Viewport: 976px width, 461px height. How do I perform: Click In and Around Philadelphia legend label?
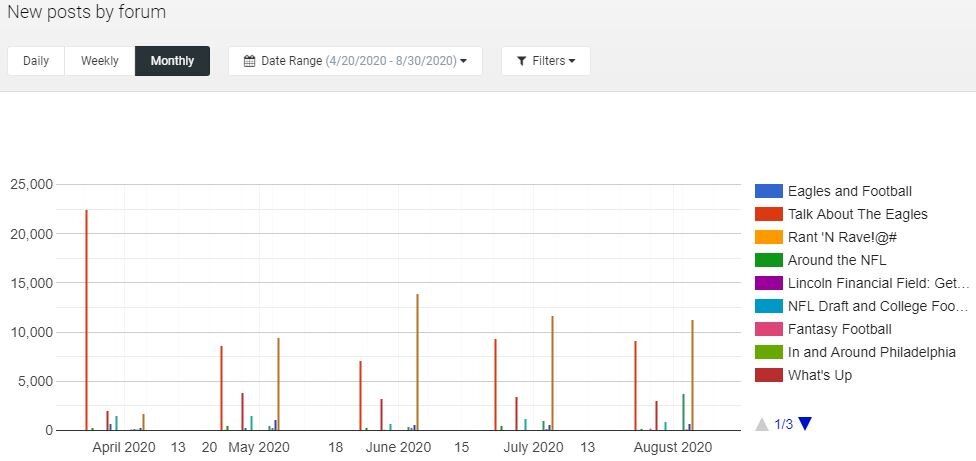871,352
